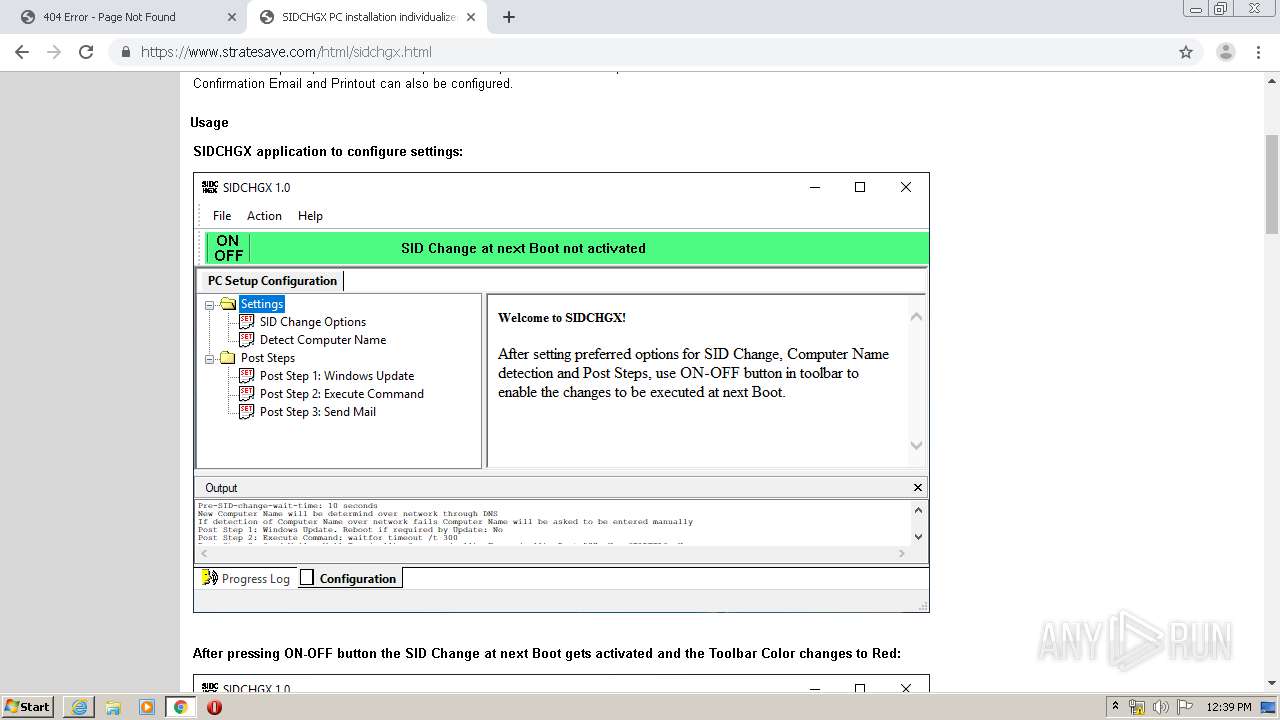The height and width of the screenshot is (720, 1280).
Task: Select SID Change Options tree item
Action: pos(313,322)
